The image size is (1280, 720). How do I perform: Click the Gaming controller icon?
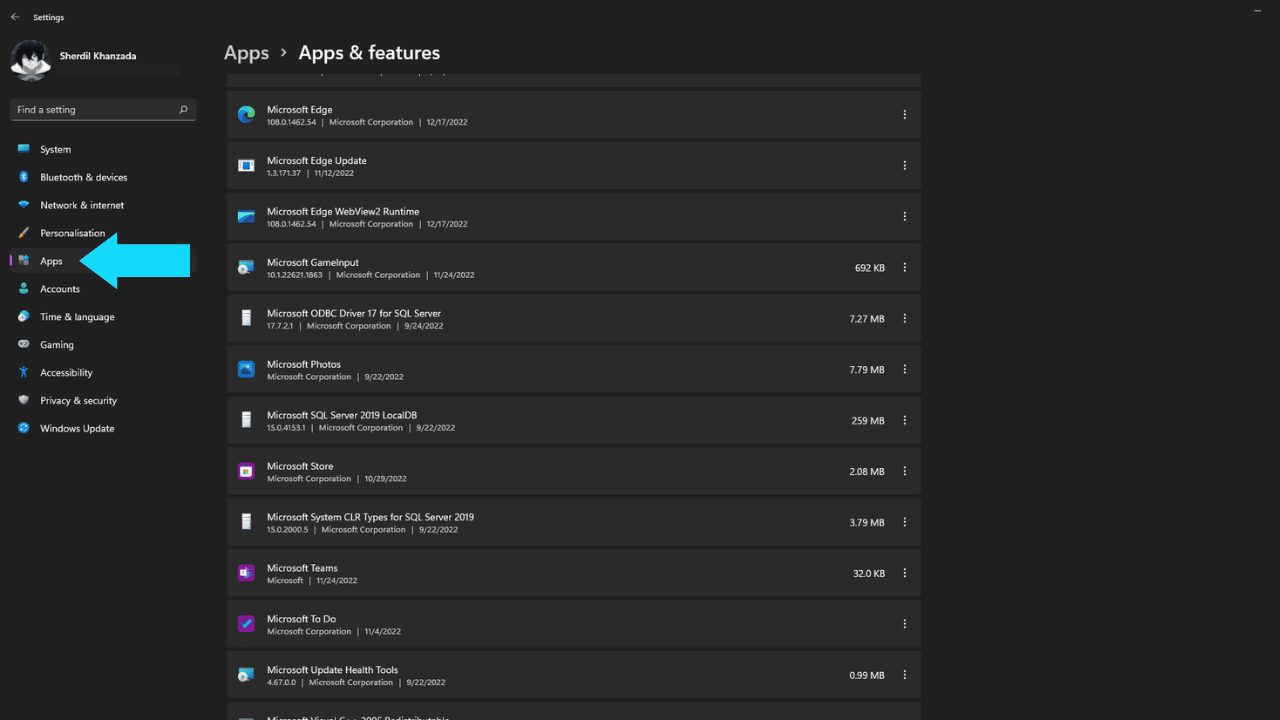(23, 345)
